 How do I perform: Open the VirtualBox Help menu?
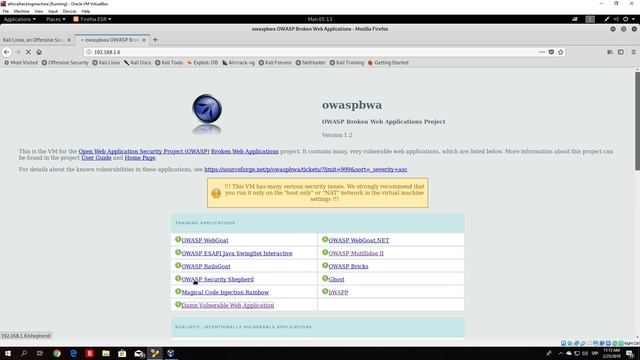[x=86, y=11]
